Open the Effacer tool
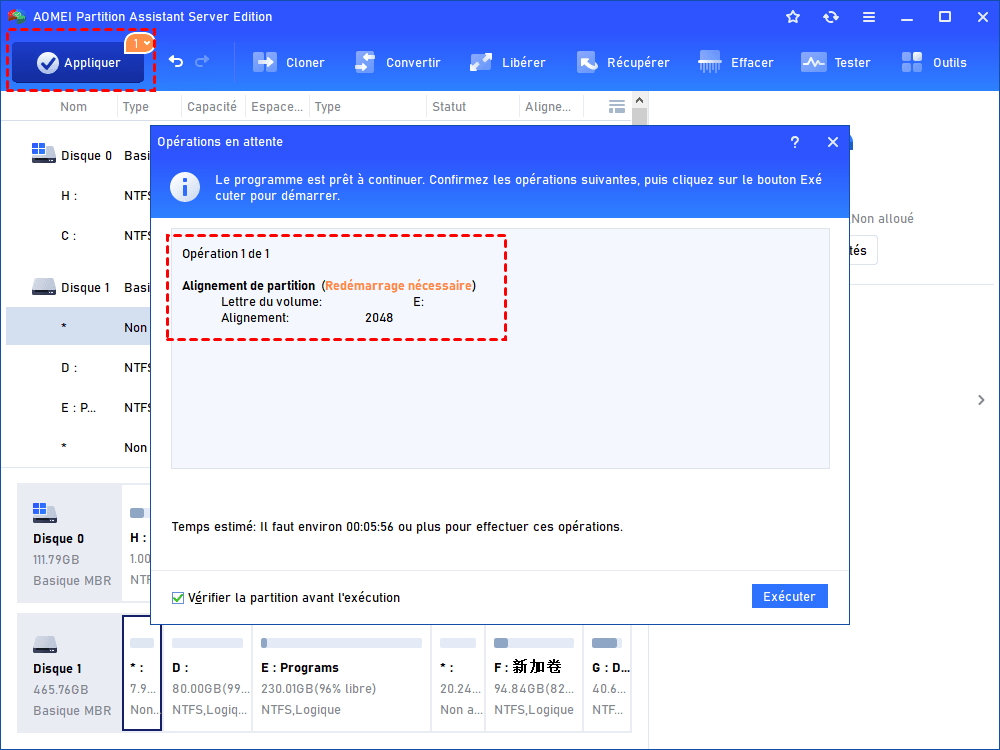 tap(735, 62)
